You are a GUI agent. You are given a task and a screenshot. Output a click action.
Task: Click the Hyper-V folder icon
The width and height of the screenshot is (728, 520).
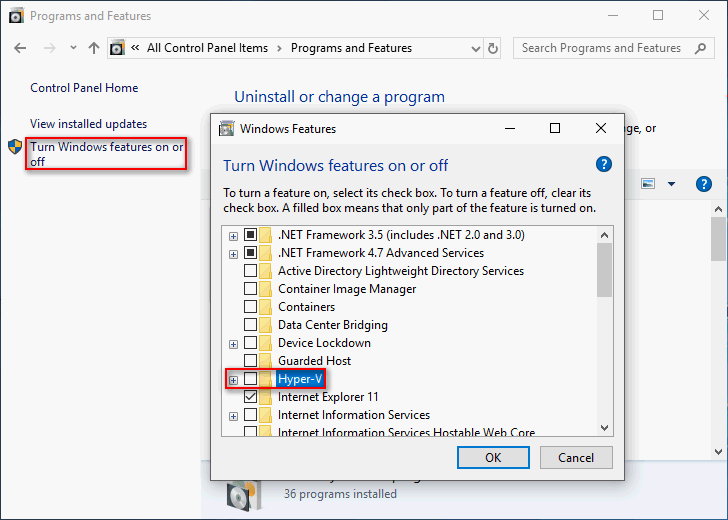click(x=265, y=379)
